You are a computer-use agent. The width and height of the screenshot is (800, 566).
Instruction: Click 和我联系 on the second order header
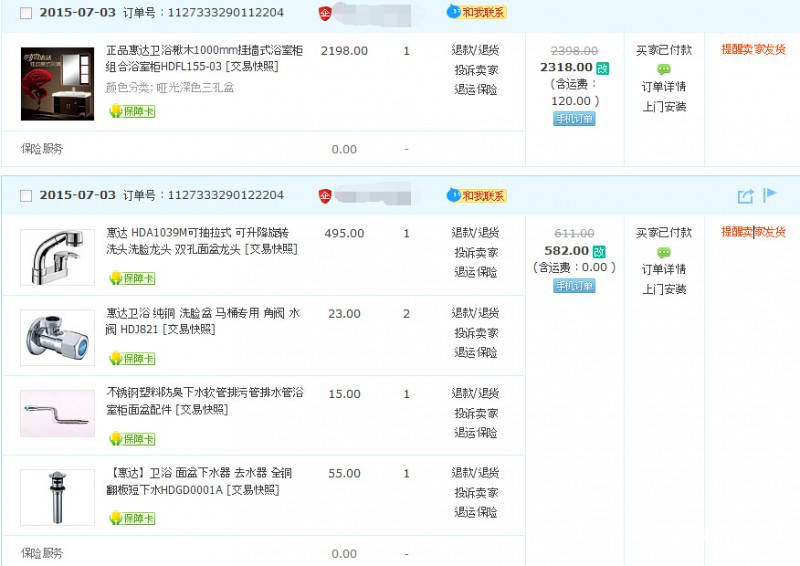(x=477, y=195)
